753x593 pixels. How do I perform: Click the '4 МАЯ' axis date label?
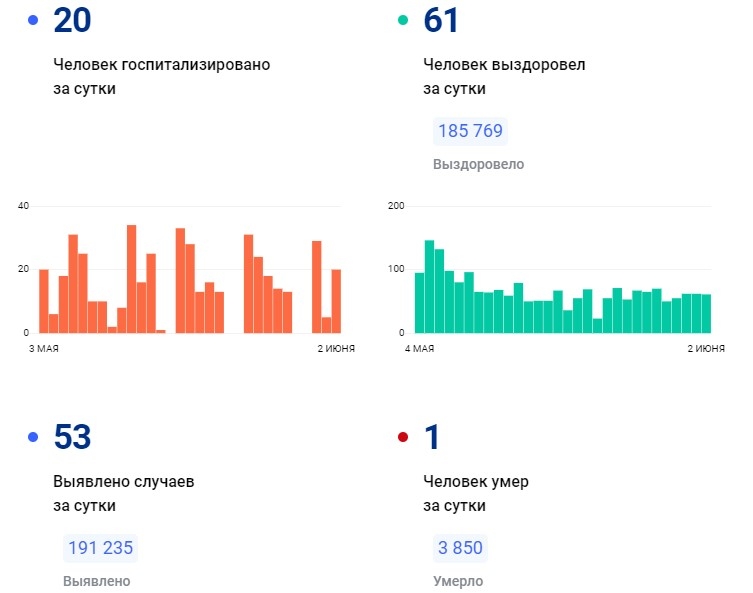[418, 348]
